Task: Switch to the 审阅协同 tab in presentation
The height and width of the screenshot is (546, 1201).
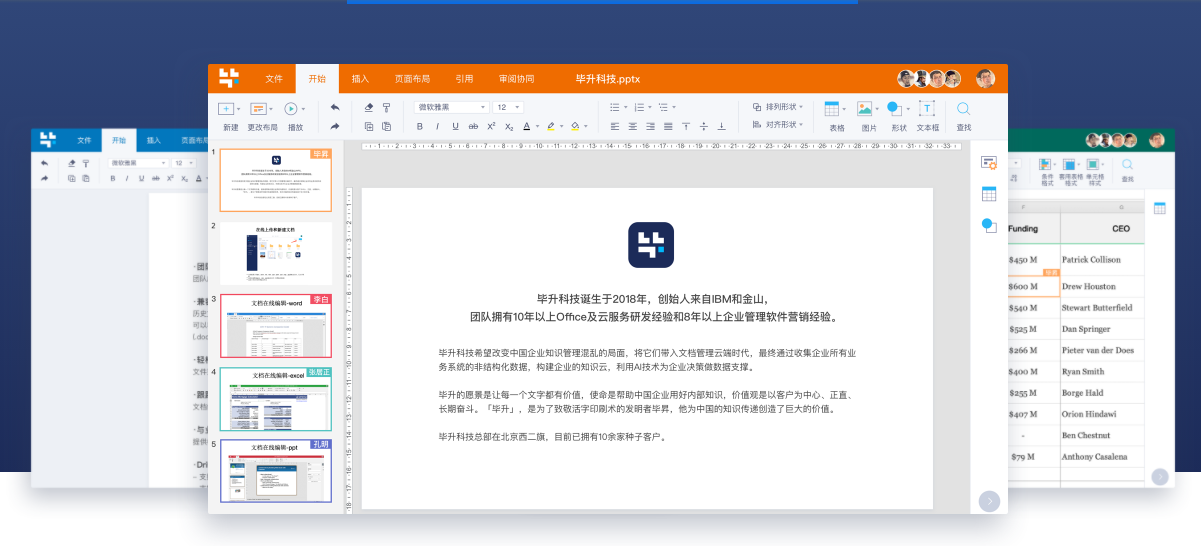Action: (517, 79)
